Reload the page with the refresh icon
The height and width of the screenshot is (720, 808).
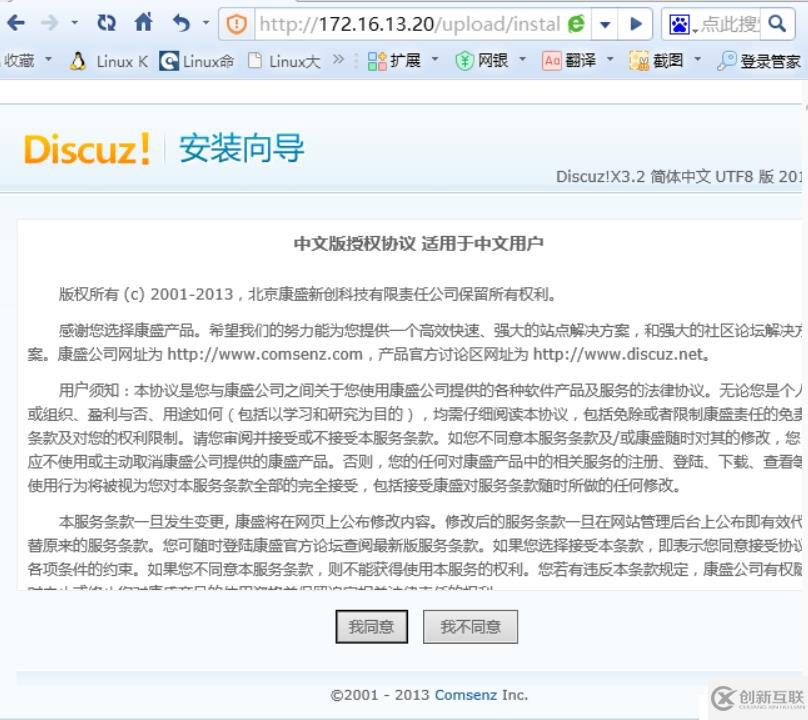[x=107, y=23]
